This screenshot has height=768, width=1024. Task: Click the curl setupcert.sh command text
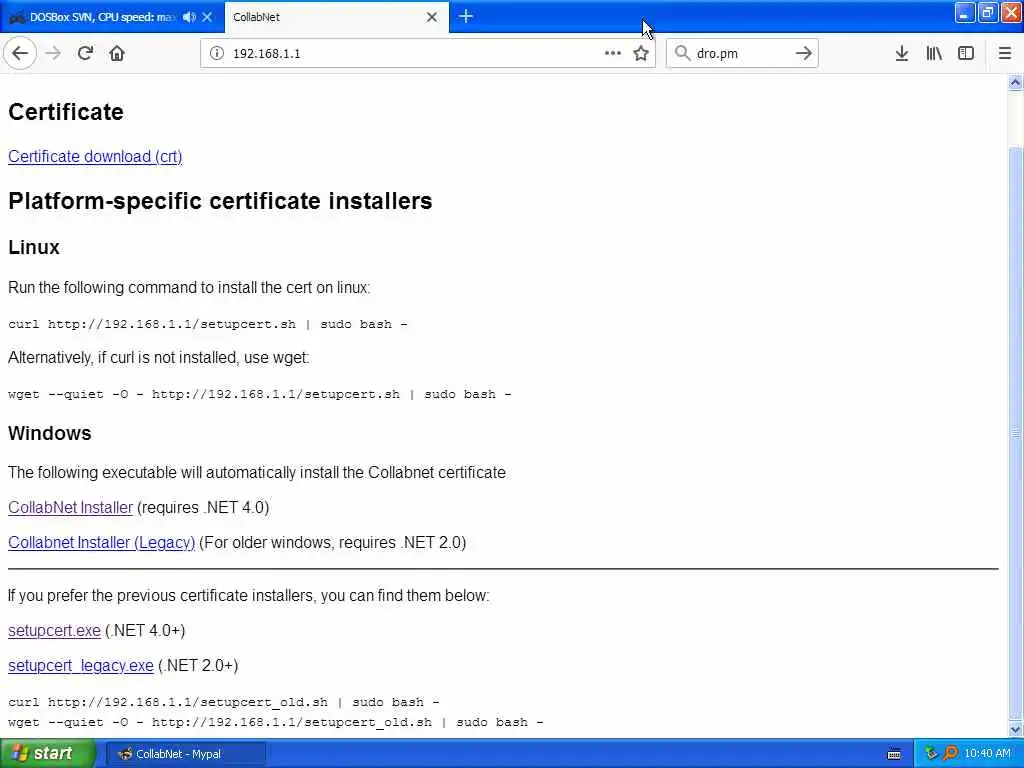208,324
